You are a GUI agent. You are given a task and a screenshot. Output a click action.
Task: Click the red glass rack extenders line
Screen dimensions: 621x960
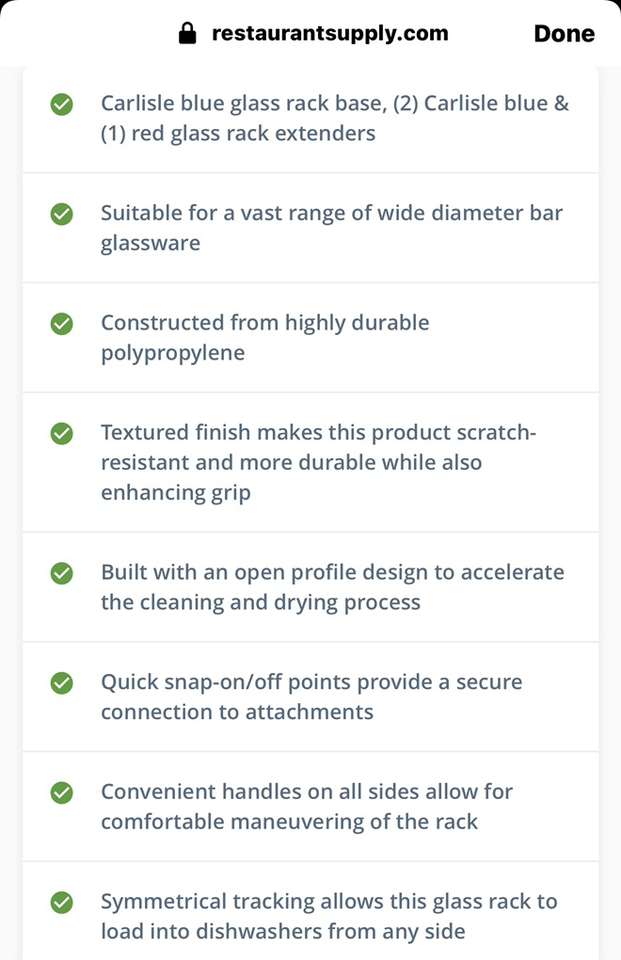[238, 134]
